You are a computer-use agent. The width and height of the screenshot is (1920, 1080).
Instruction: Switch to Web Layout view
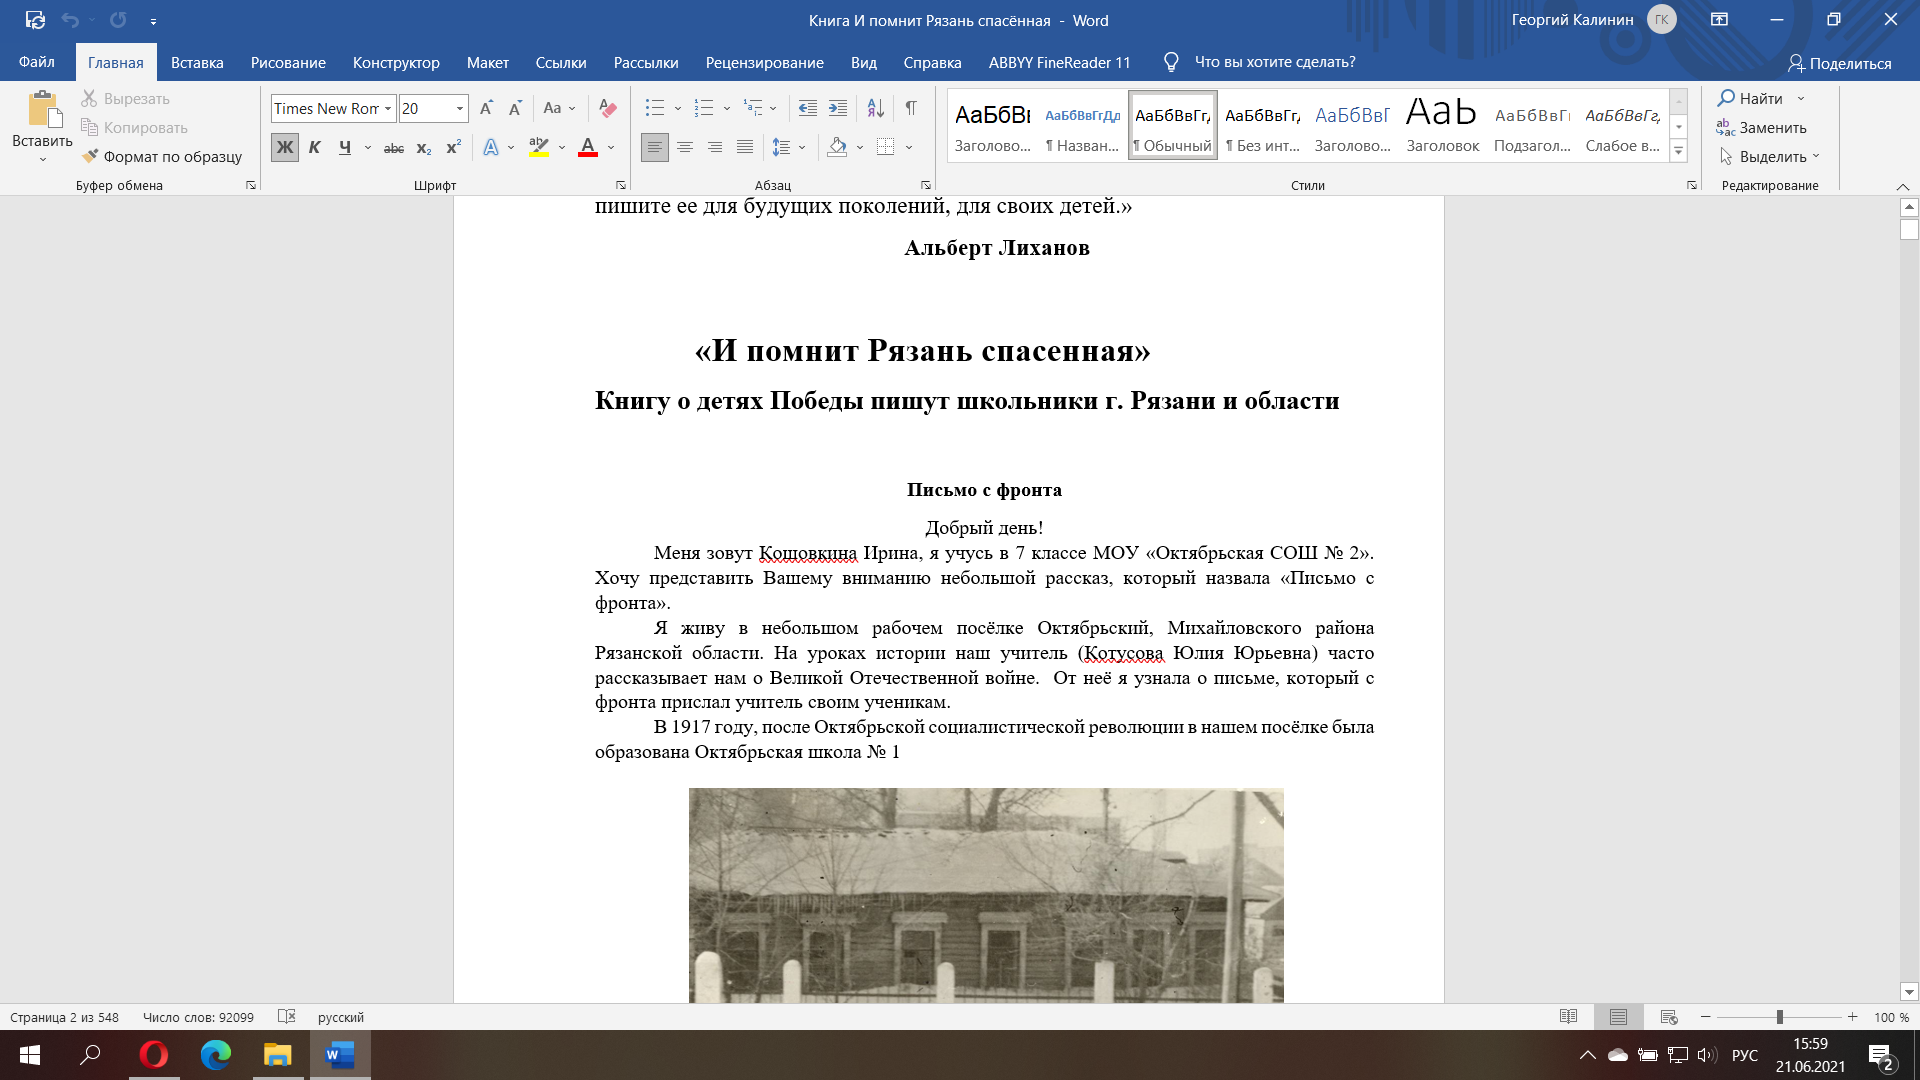coord(1668,1017)
